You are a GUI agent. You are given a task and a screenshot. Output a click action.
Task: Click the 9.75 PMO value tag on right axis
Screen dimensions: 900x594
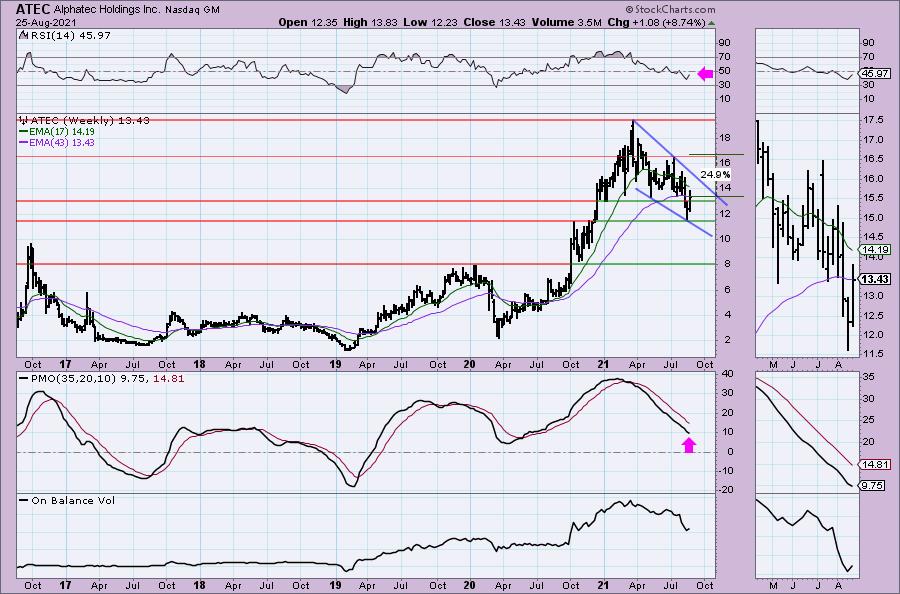click(871, 485)
